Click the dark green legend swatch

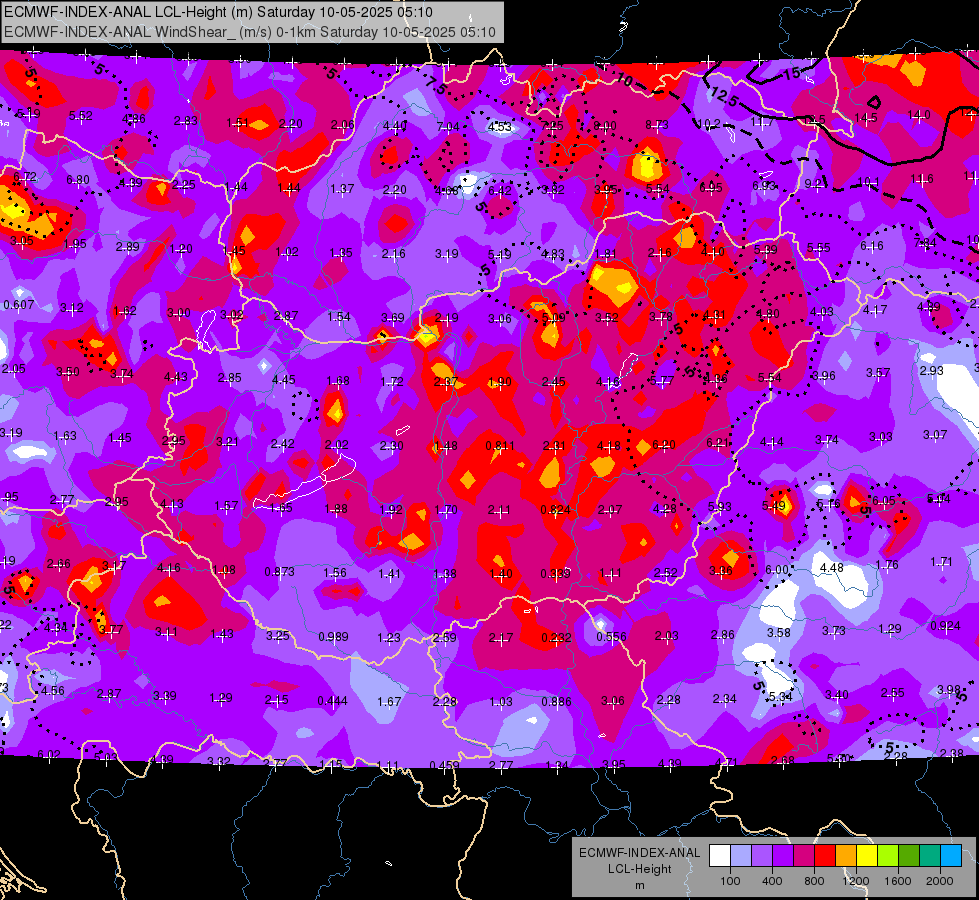click(x=908, y=855)
